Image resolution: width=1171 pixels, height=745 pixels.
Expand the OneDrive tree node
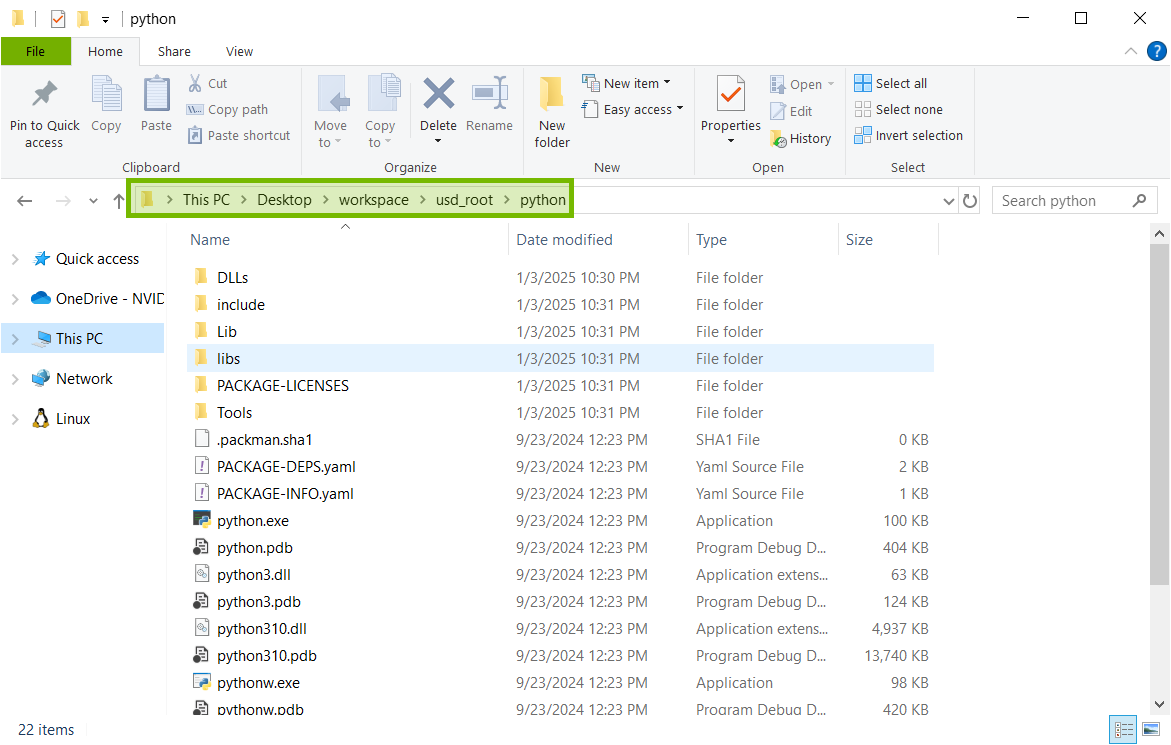point(15,299)
